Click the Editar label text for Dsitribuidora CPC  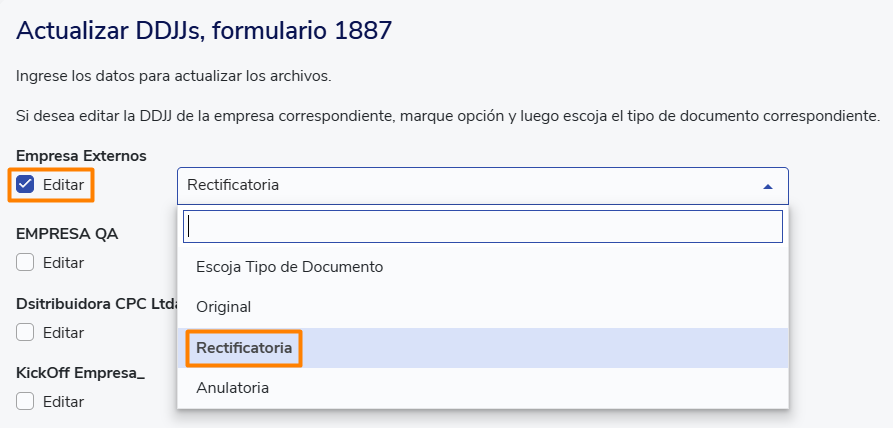point(63,332)
